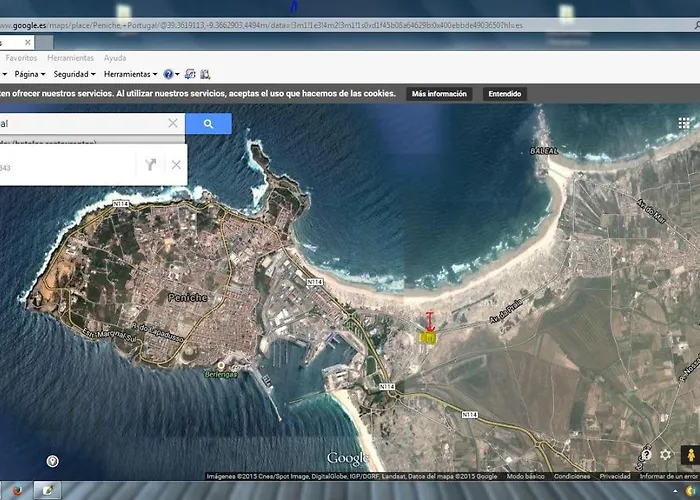Expand the Herramientas command bar dropdown
The height and width of the screenshot is (500, 700).
[x=130, y=74]
